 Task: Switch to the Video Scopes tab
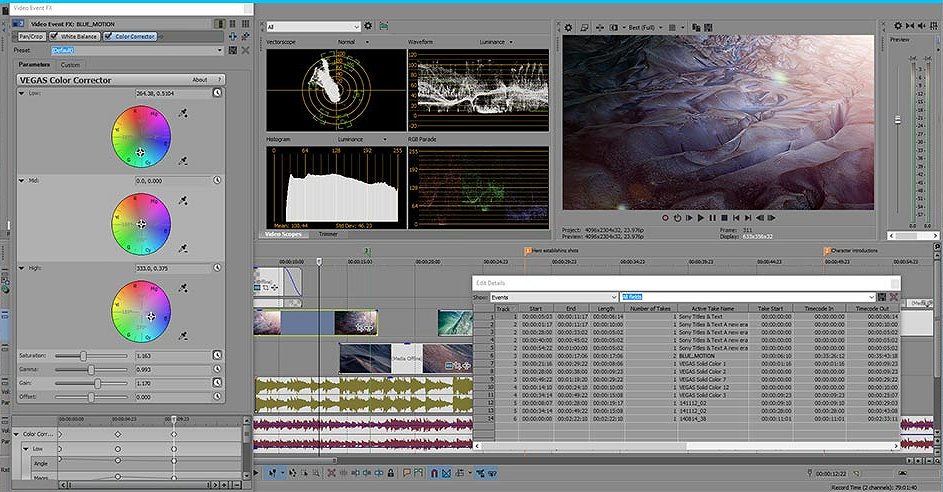pyautogui.click(x=283, y=234)
